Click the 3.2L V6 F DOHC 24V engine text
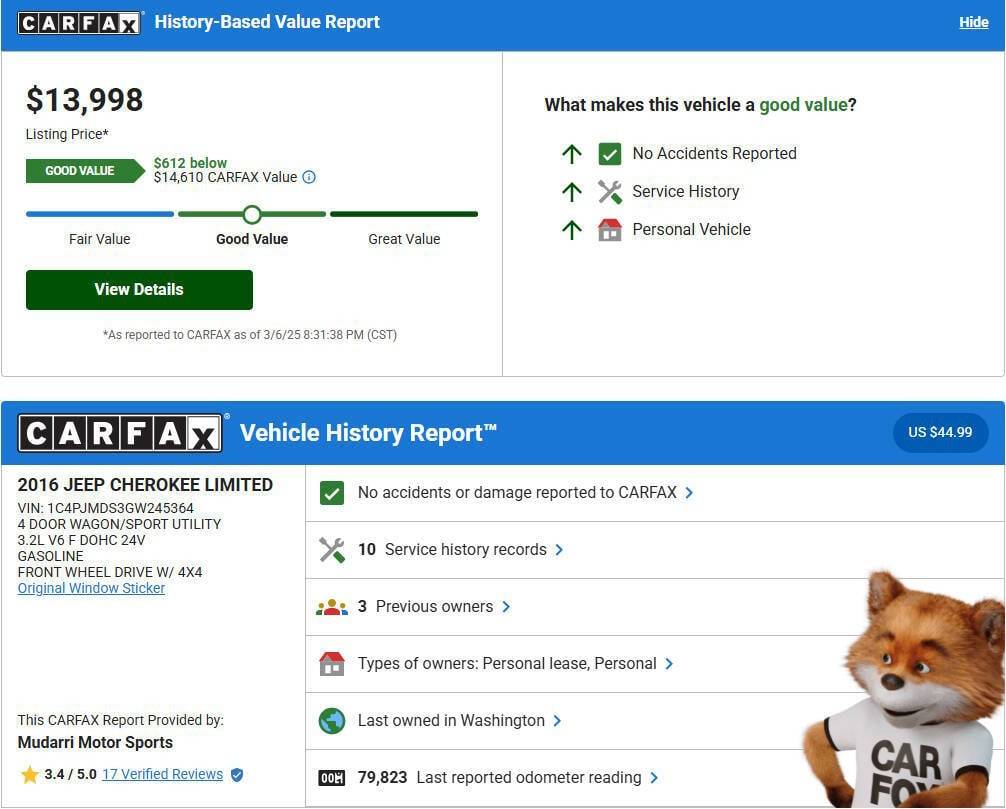 click(81, 540)
